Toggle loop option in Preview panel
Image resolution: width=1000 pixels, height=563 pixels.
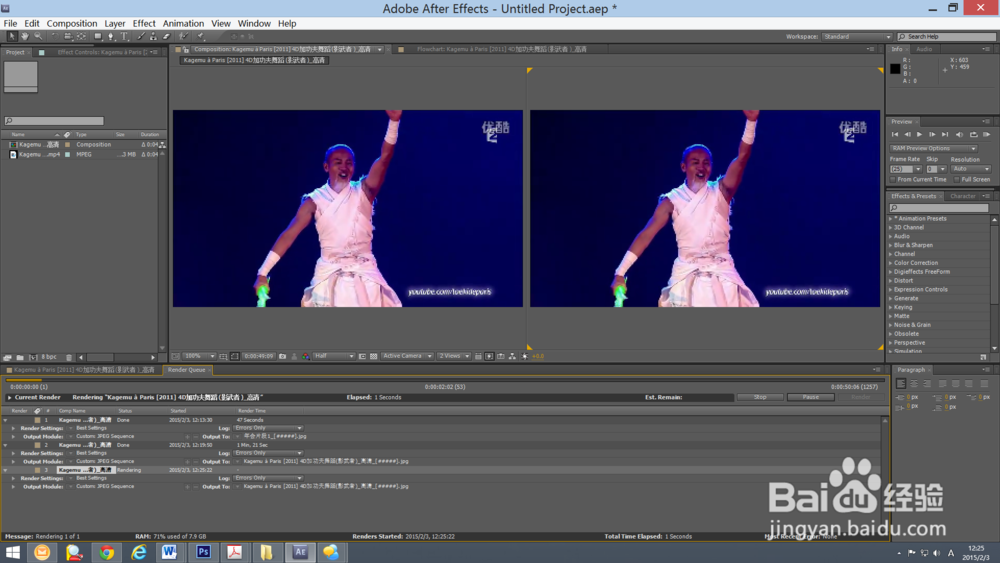(x=973, y=135)
